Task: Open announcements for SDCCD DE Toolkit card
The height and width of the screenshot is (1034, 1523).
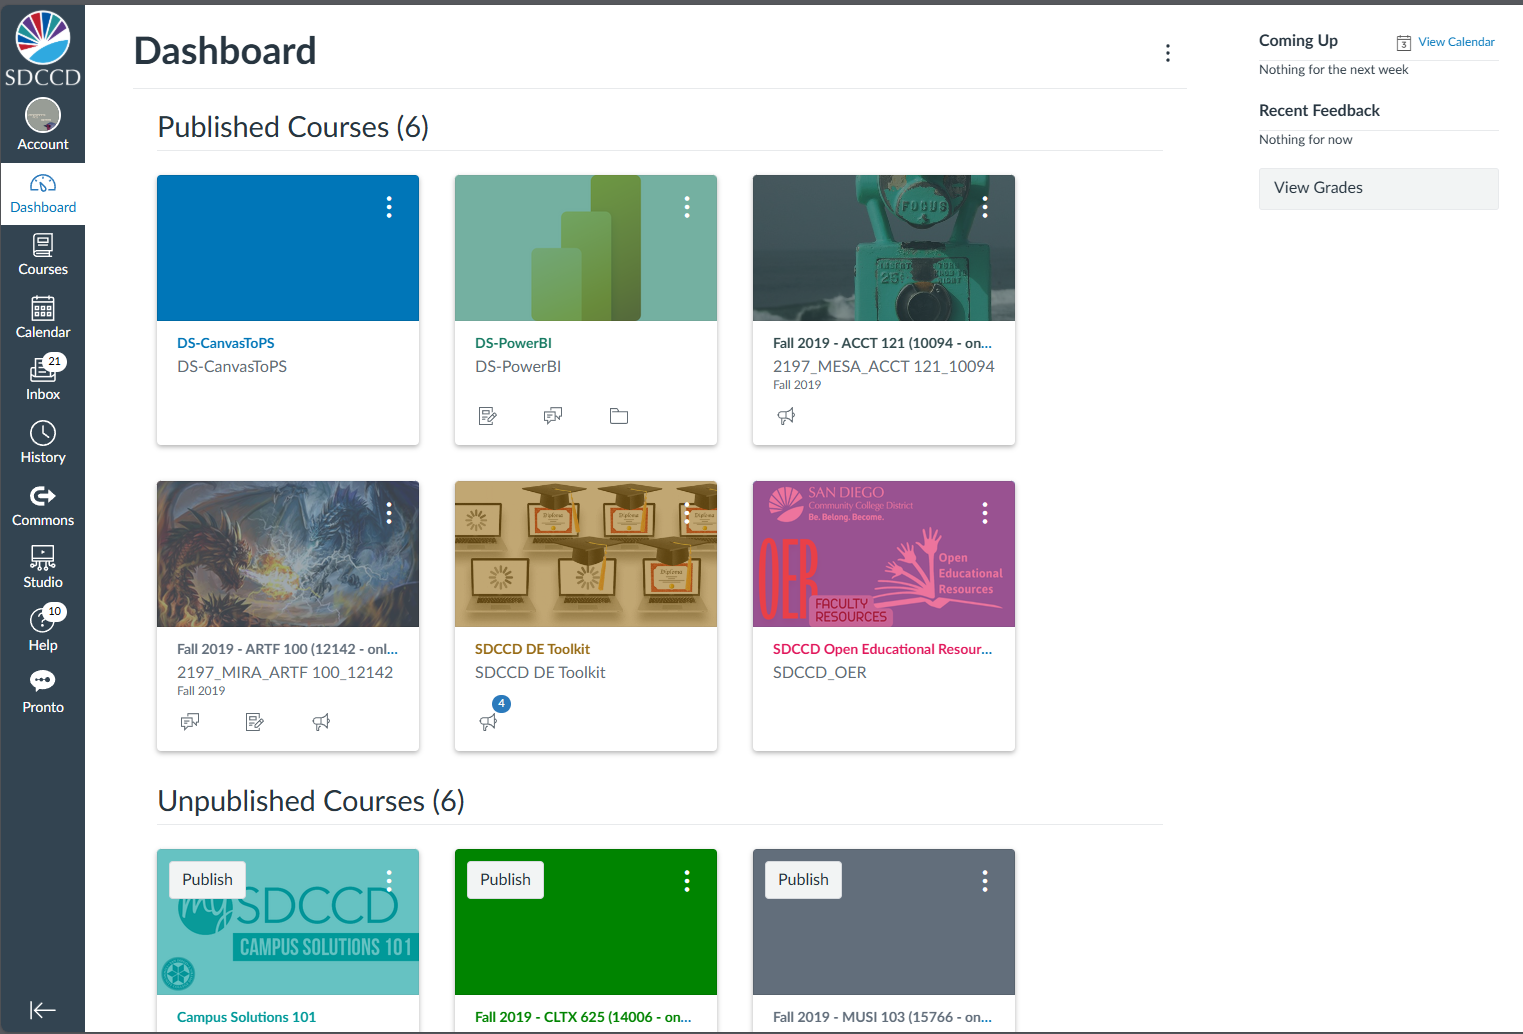Action: 488,722
